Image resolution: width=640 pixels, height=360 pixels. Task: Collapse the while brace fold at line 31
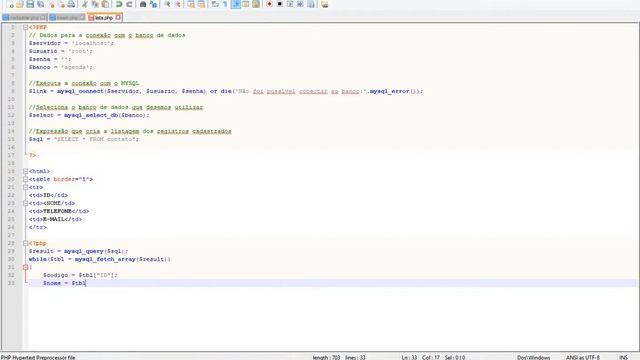tap(25, 267)
